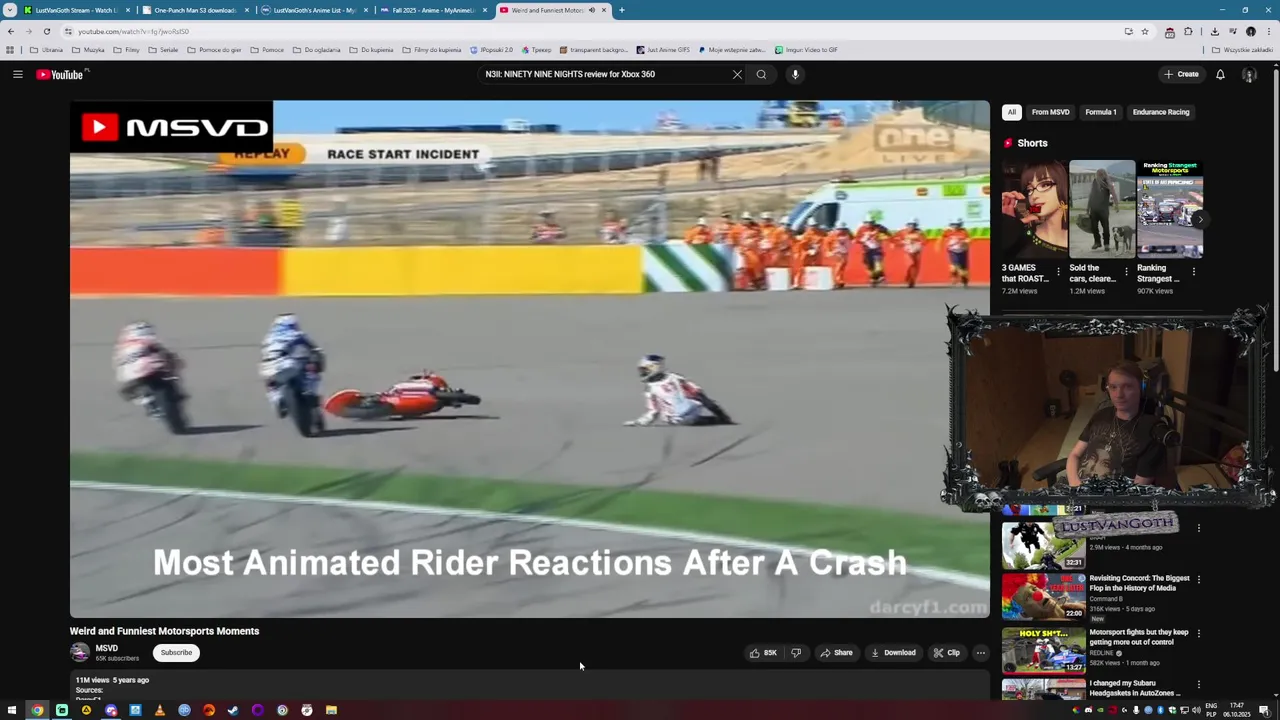Open the YouTube notifications bell
This screenshot has height=720, width=1280.
click(1220, 74)
